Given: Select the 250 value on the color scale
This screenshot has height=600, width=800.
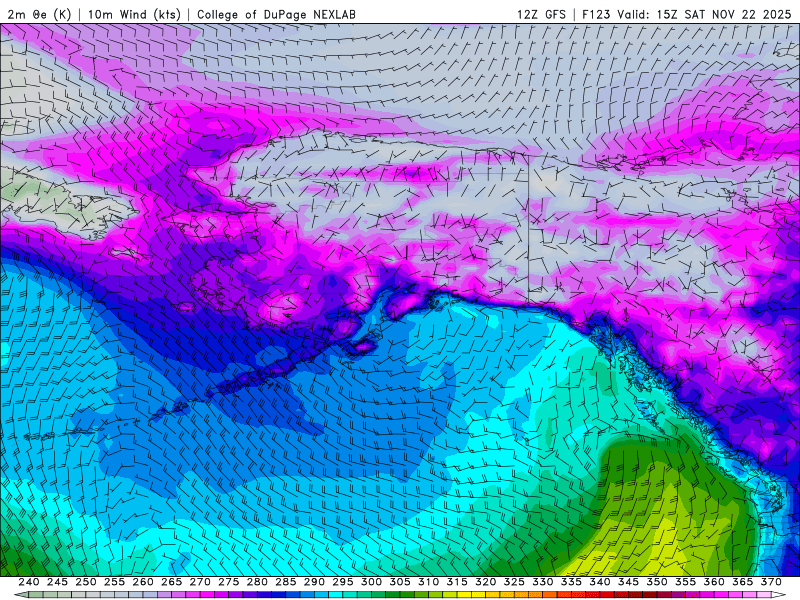Looking at the screenshot, I should 86,582.
